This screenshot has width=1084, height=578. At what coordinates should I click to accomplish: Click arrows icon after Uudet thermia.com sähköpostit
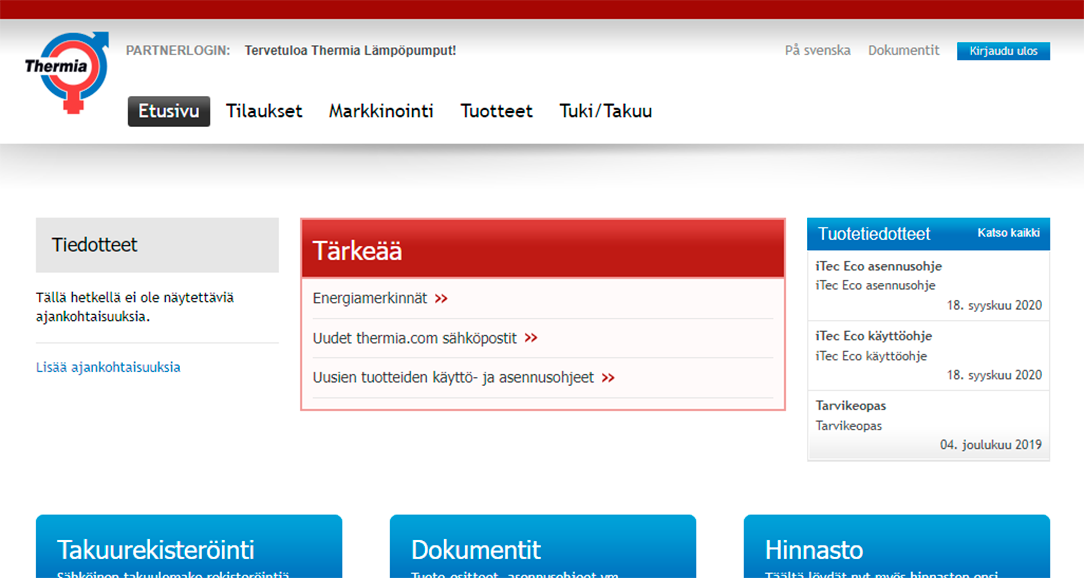531,338
